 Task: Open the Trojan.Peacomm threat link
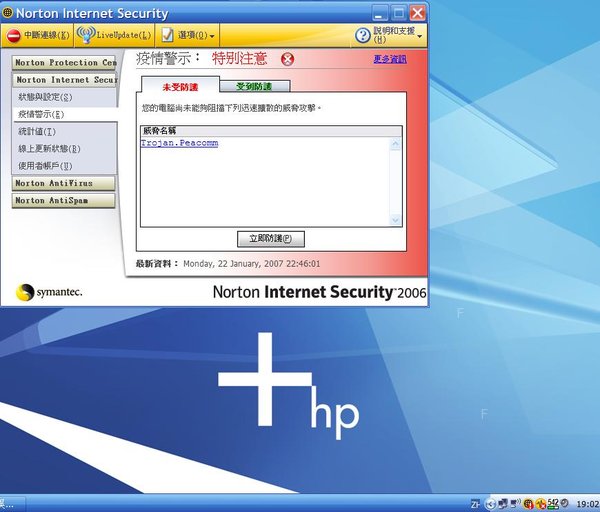[179, 143]
